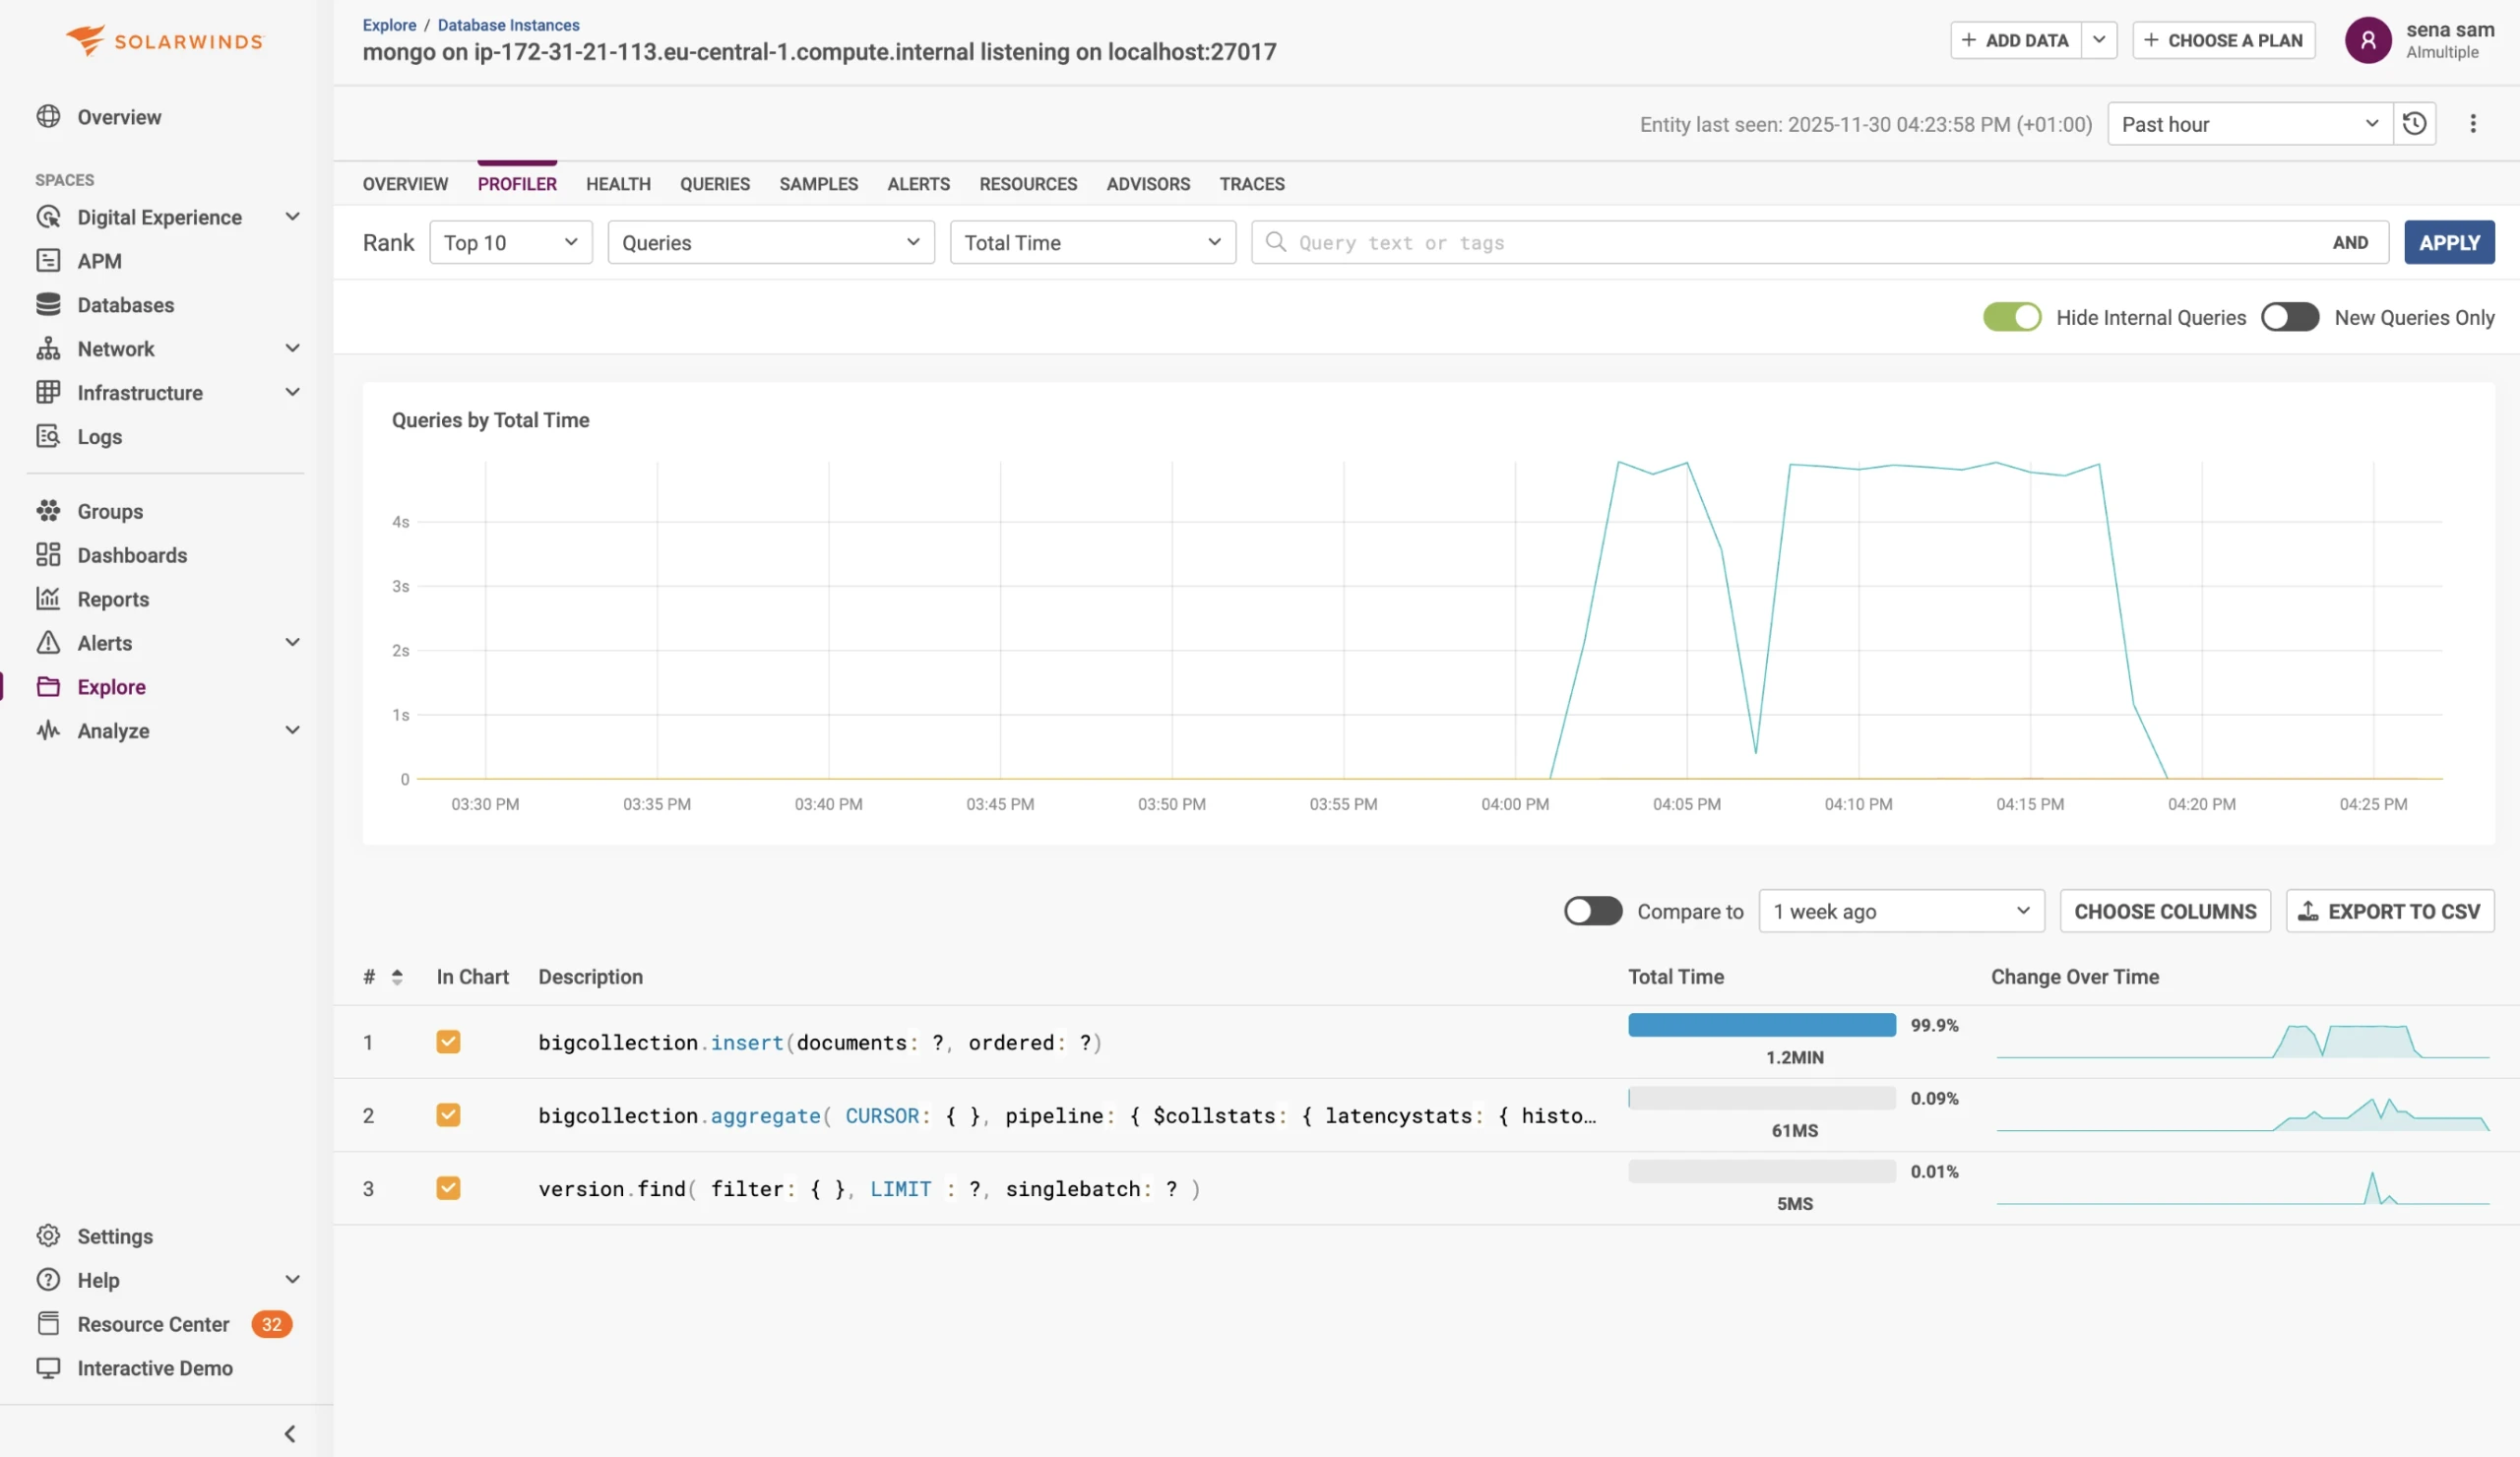This screenshot has width=2520, height=1457.
Task: Click the Apply button
Action: (x=2449, y=242)
